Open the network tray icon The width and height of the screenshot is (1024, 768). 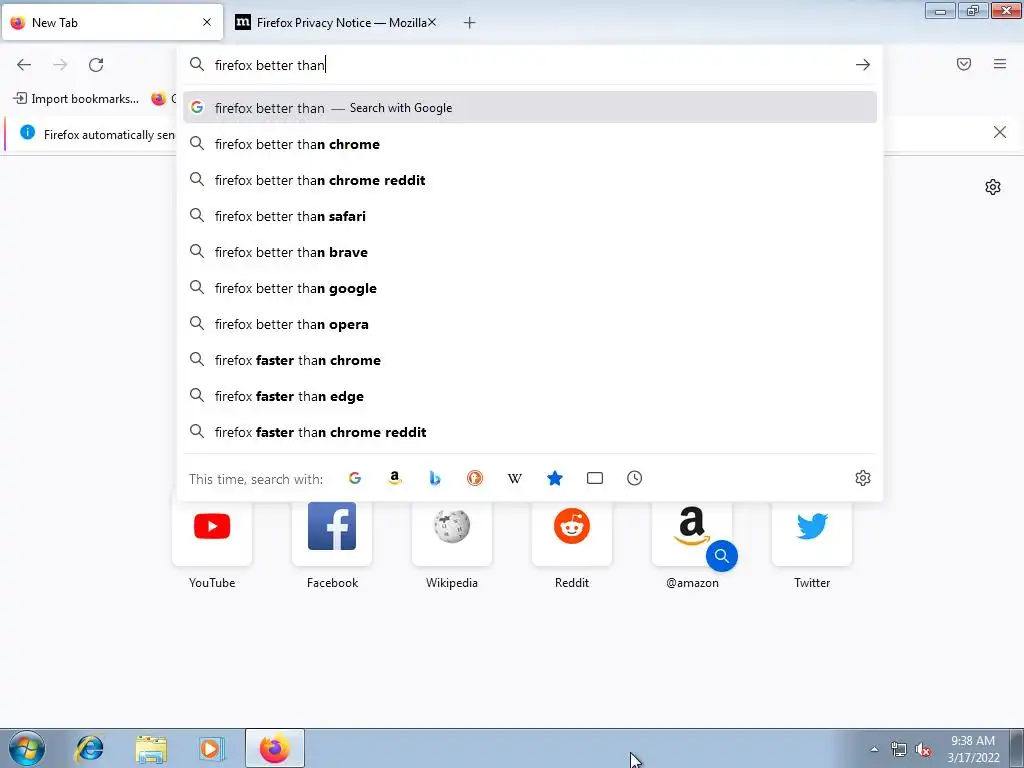pyautogui.click(x=899, y=750)
